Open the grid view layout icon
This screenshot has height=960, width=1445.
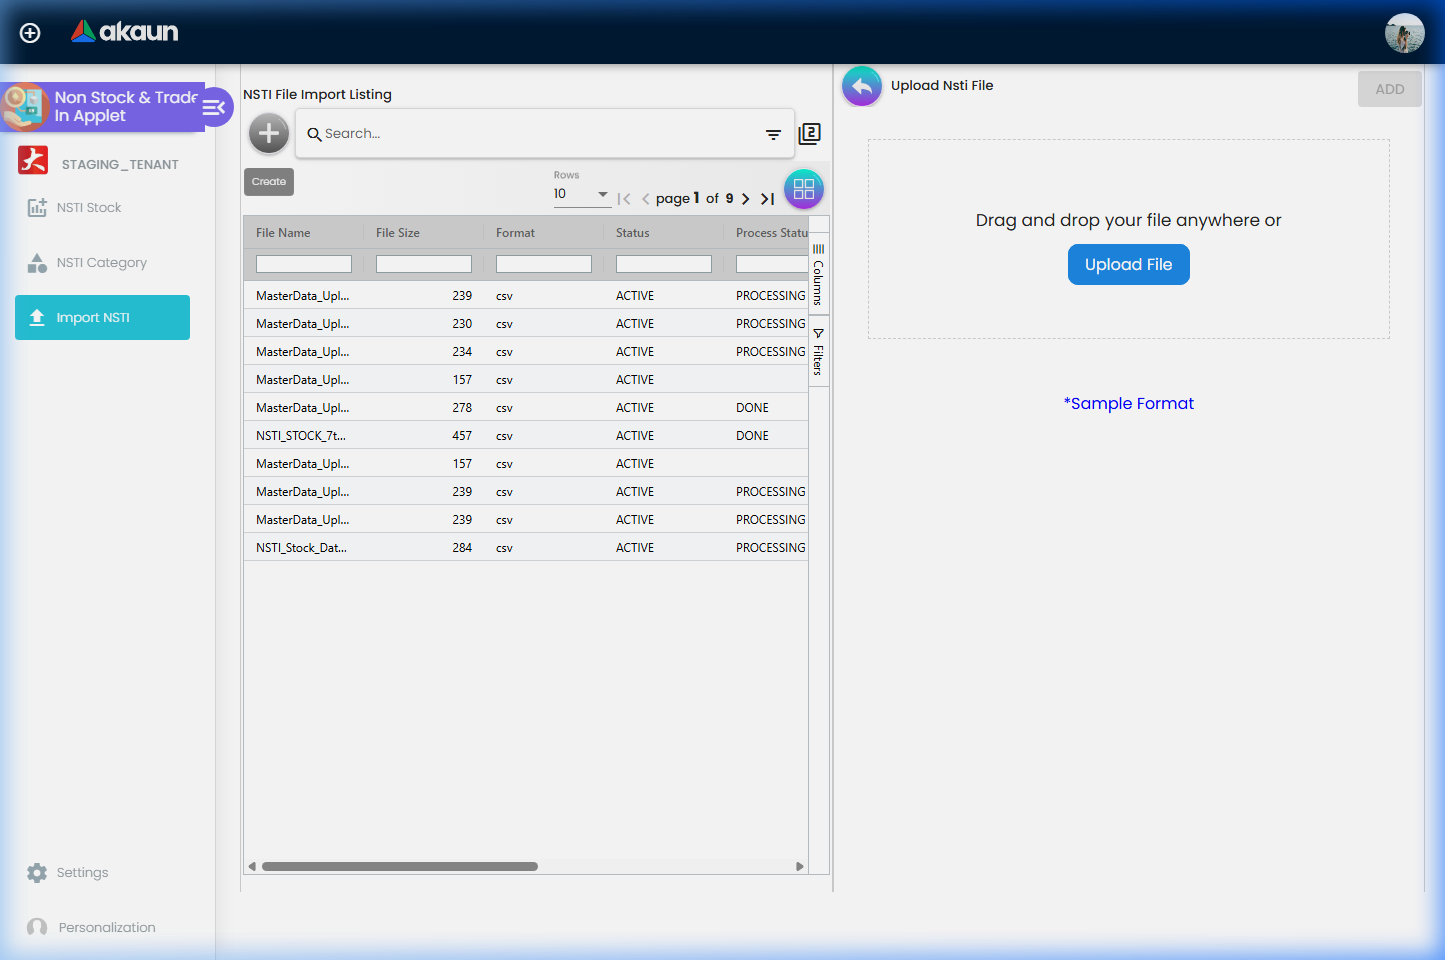(804, 188)
